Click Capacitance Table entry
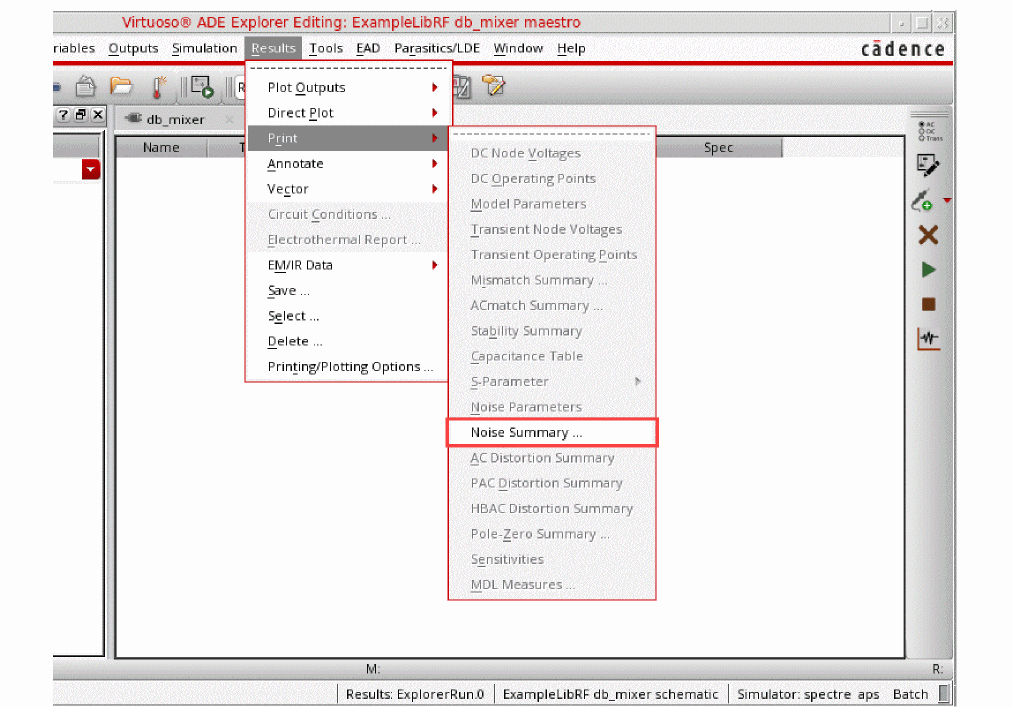Screen dimensions: 1013x707 (x=552, y=356)
